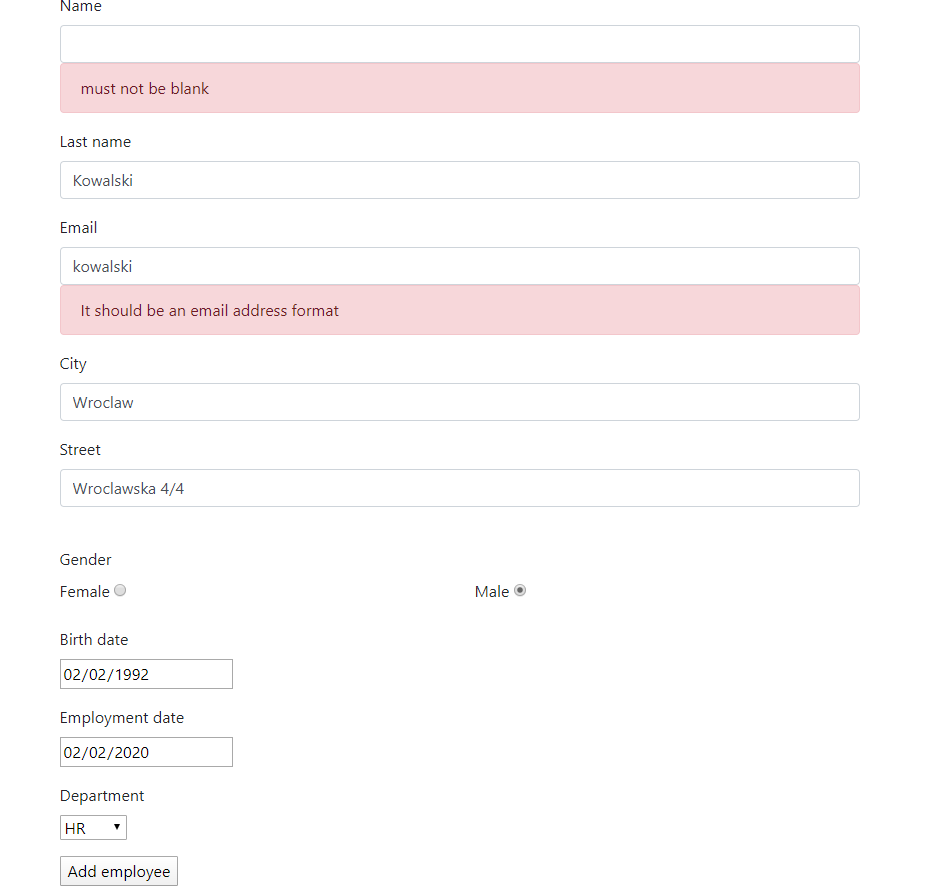The image size is (932, 889).
Task: Open the Department dropdown
Action: [x=93, y=827]
